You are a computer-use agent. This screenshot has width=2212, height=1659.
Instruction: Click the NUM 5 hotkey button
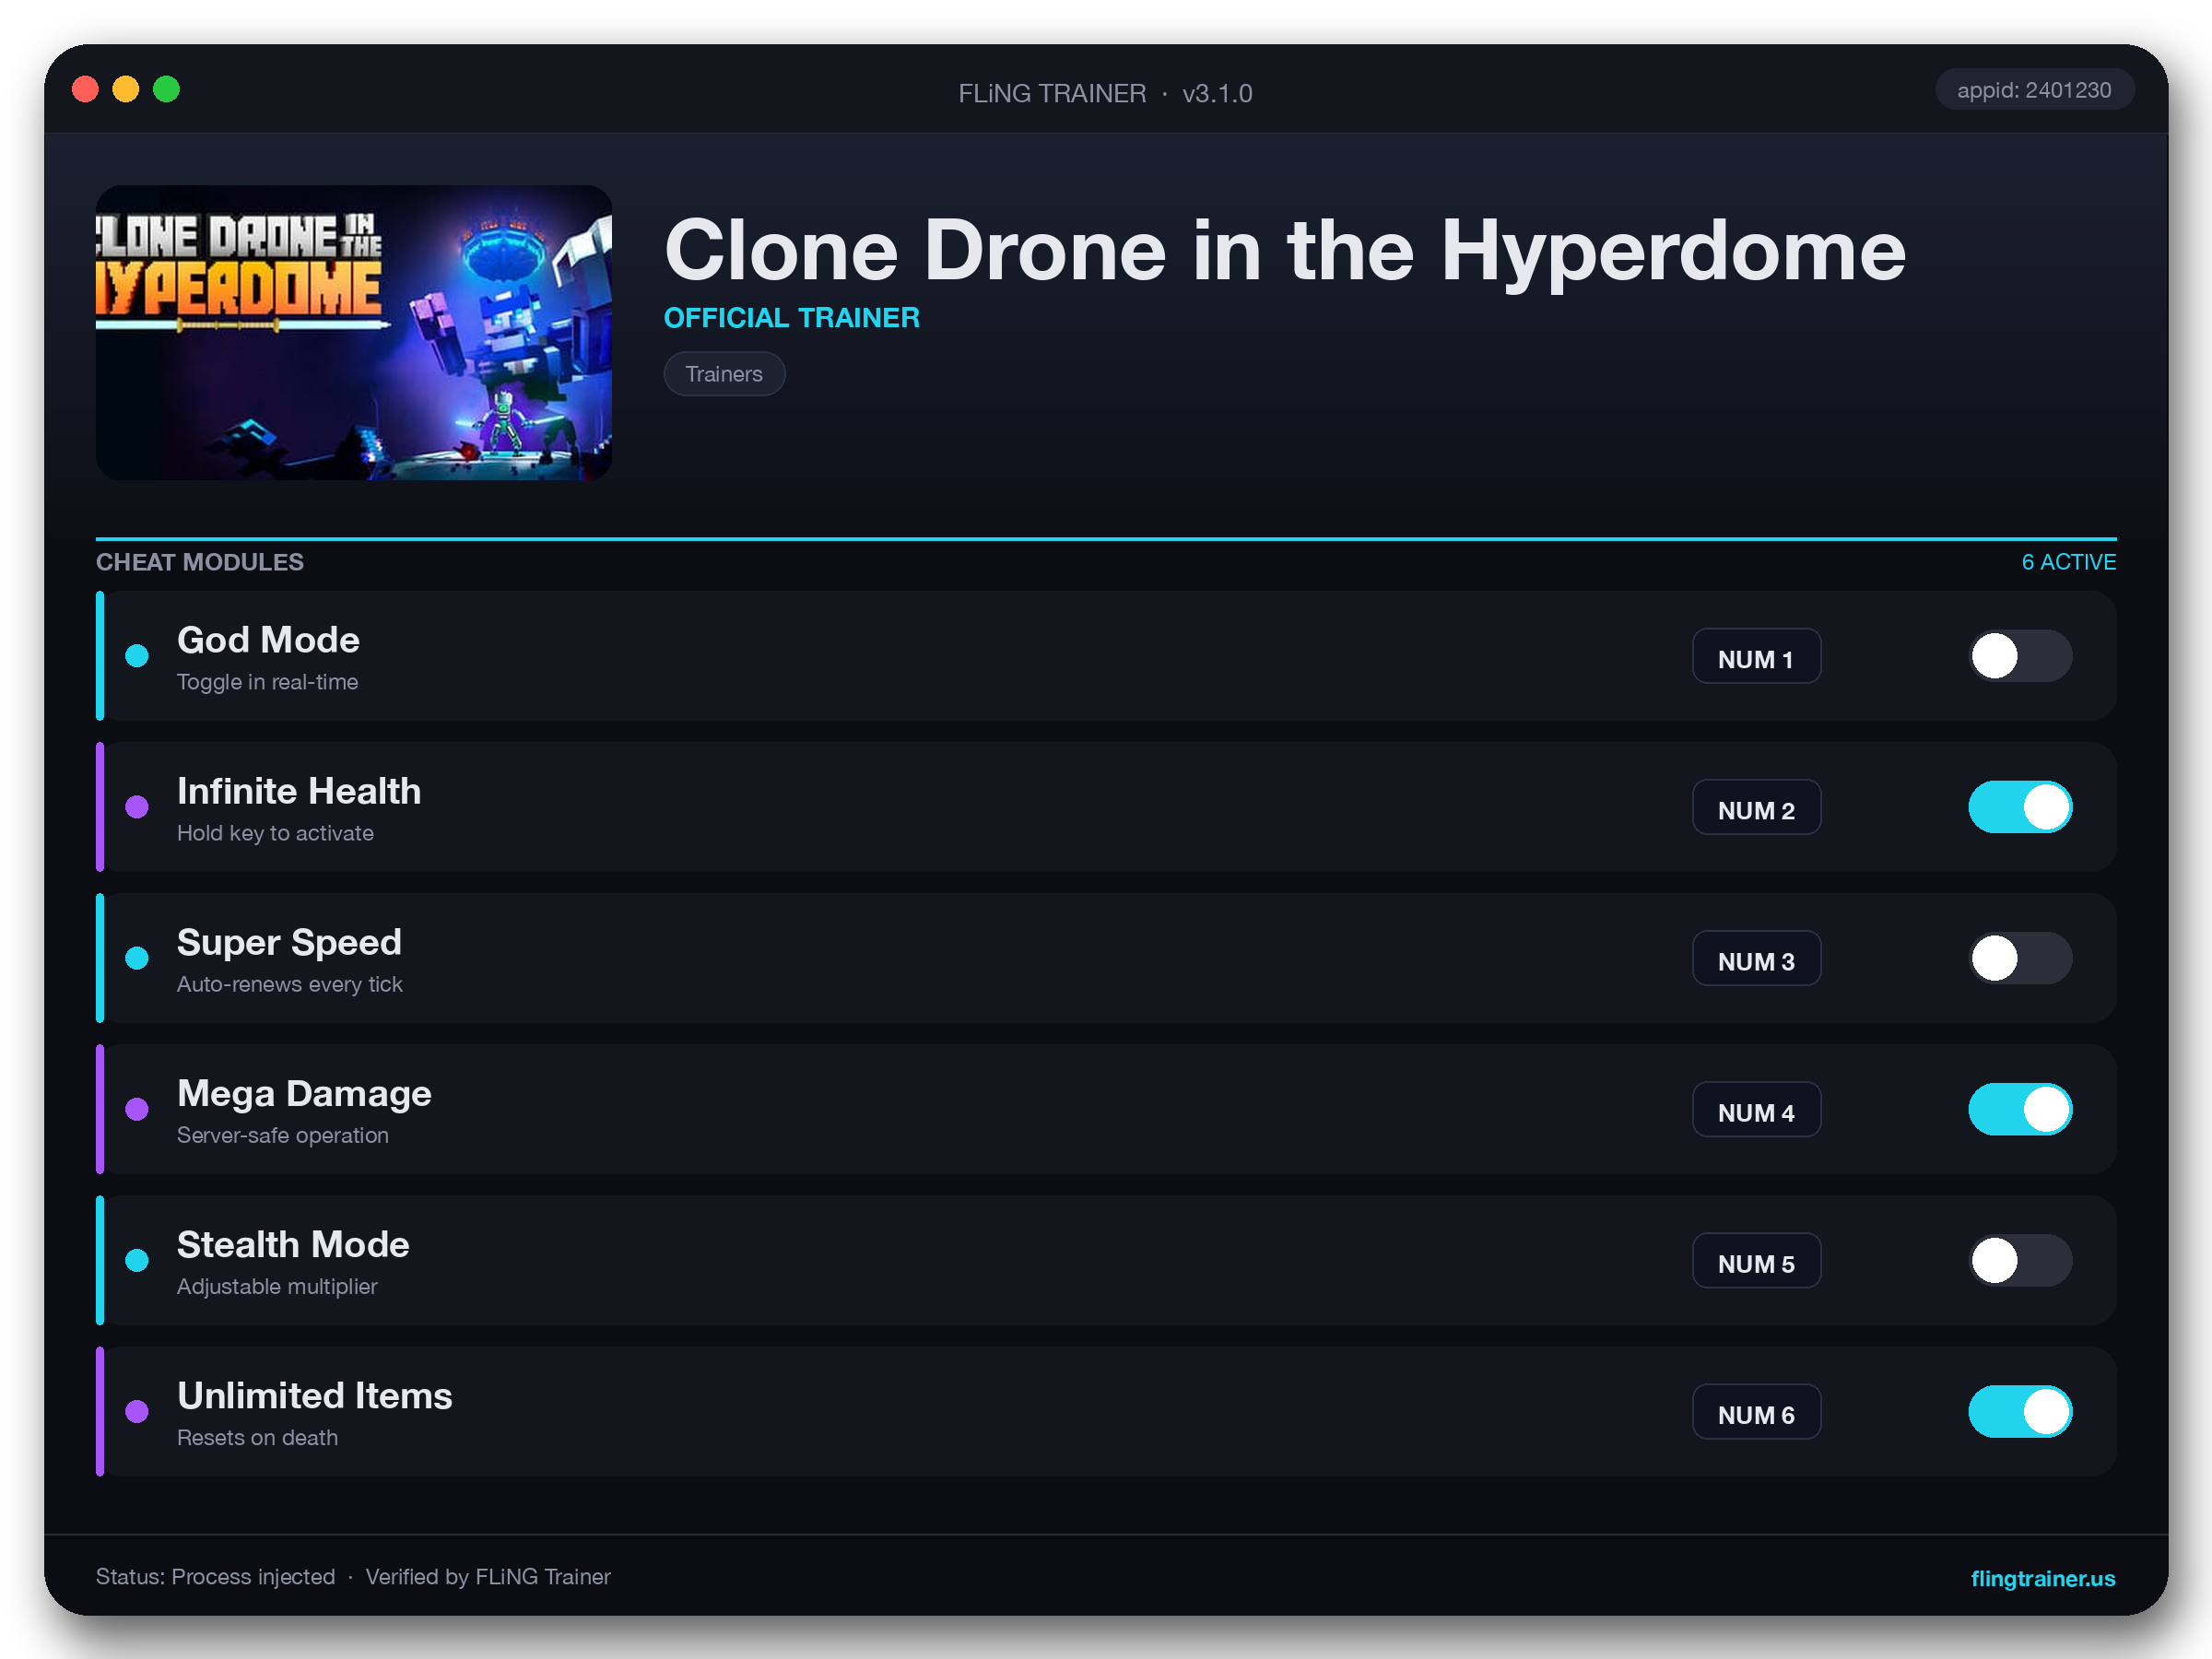click(1756, 1261)
